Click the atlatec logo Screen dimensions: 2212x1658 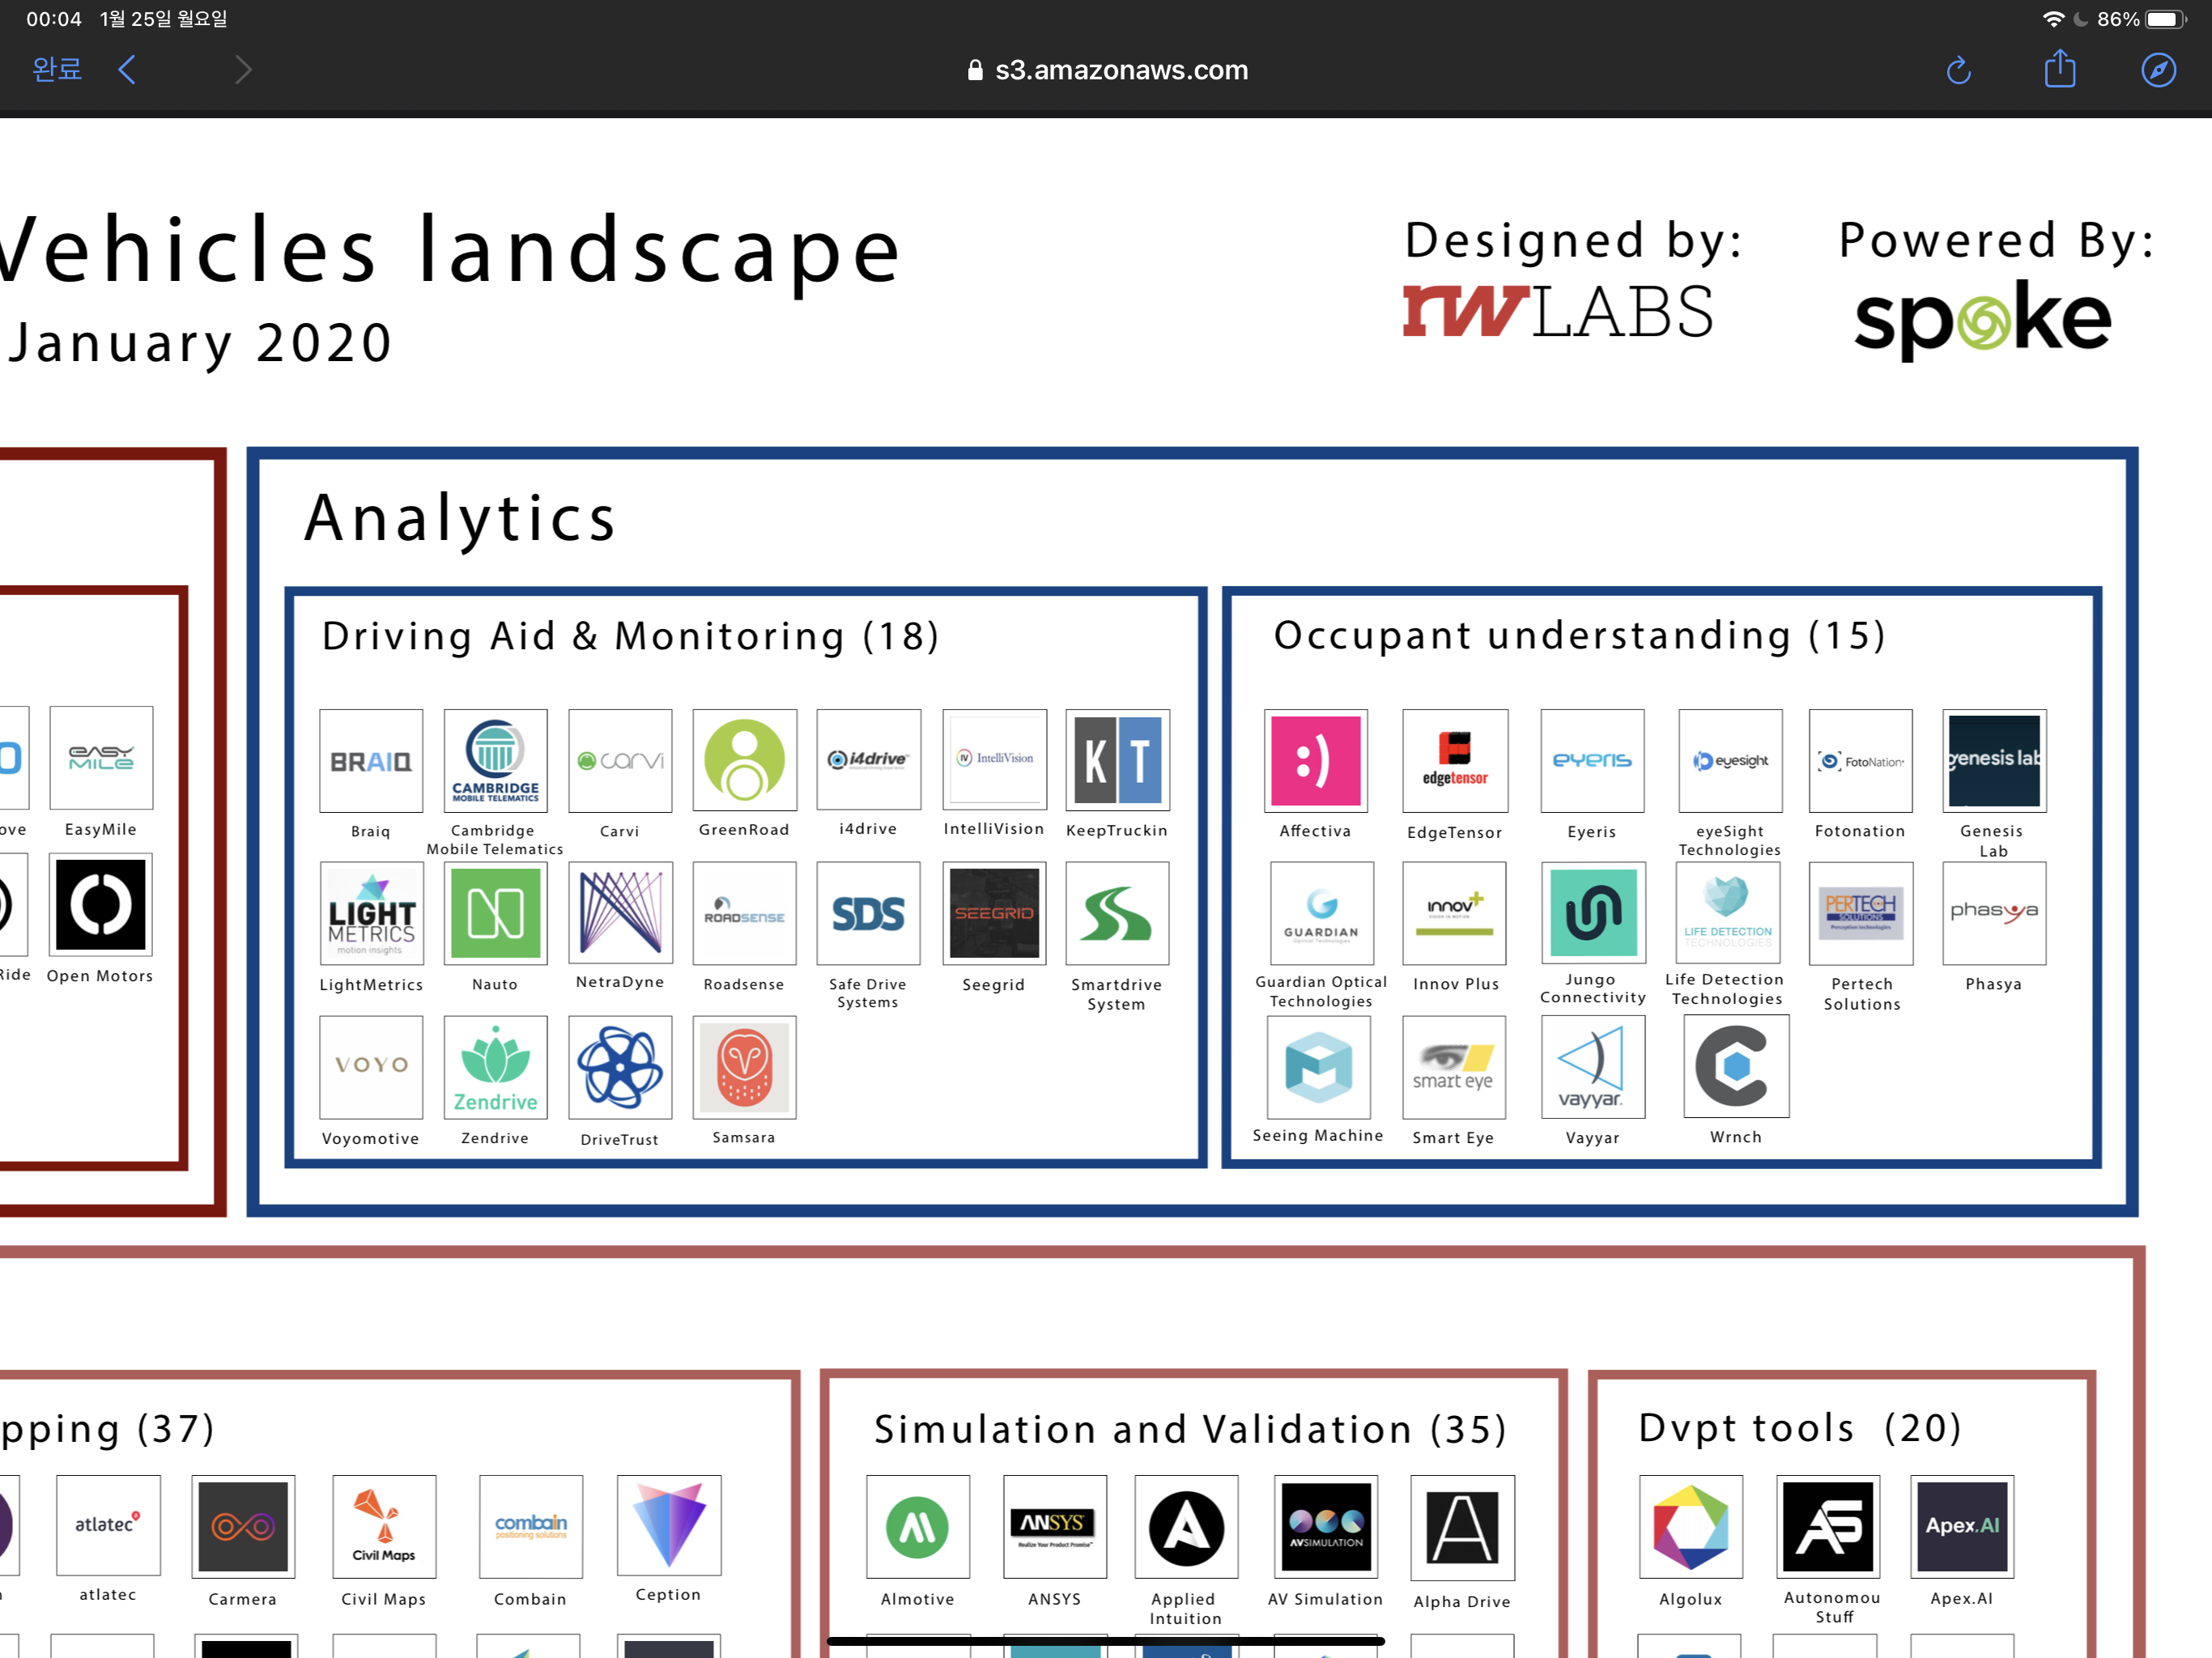point(108,1525)
